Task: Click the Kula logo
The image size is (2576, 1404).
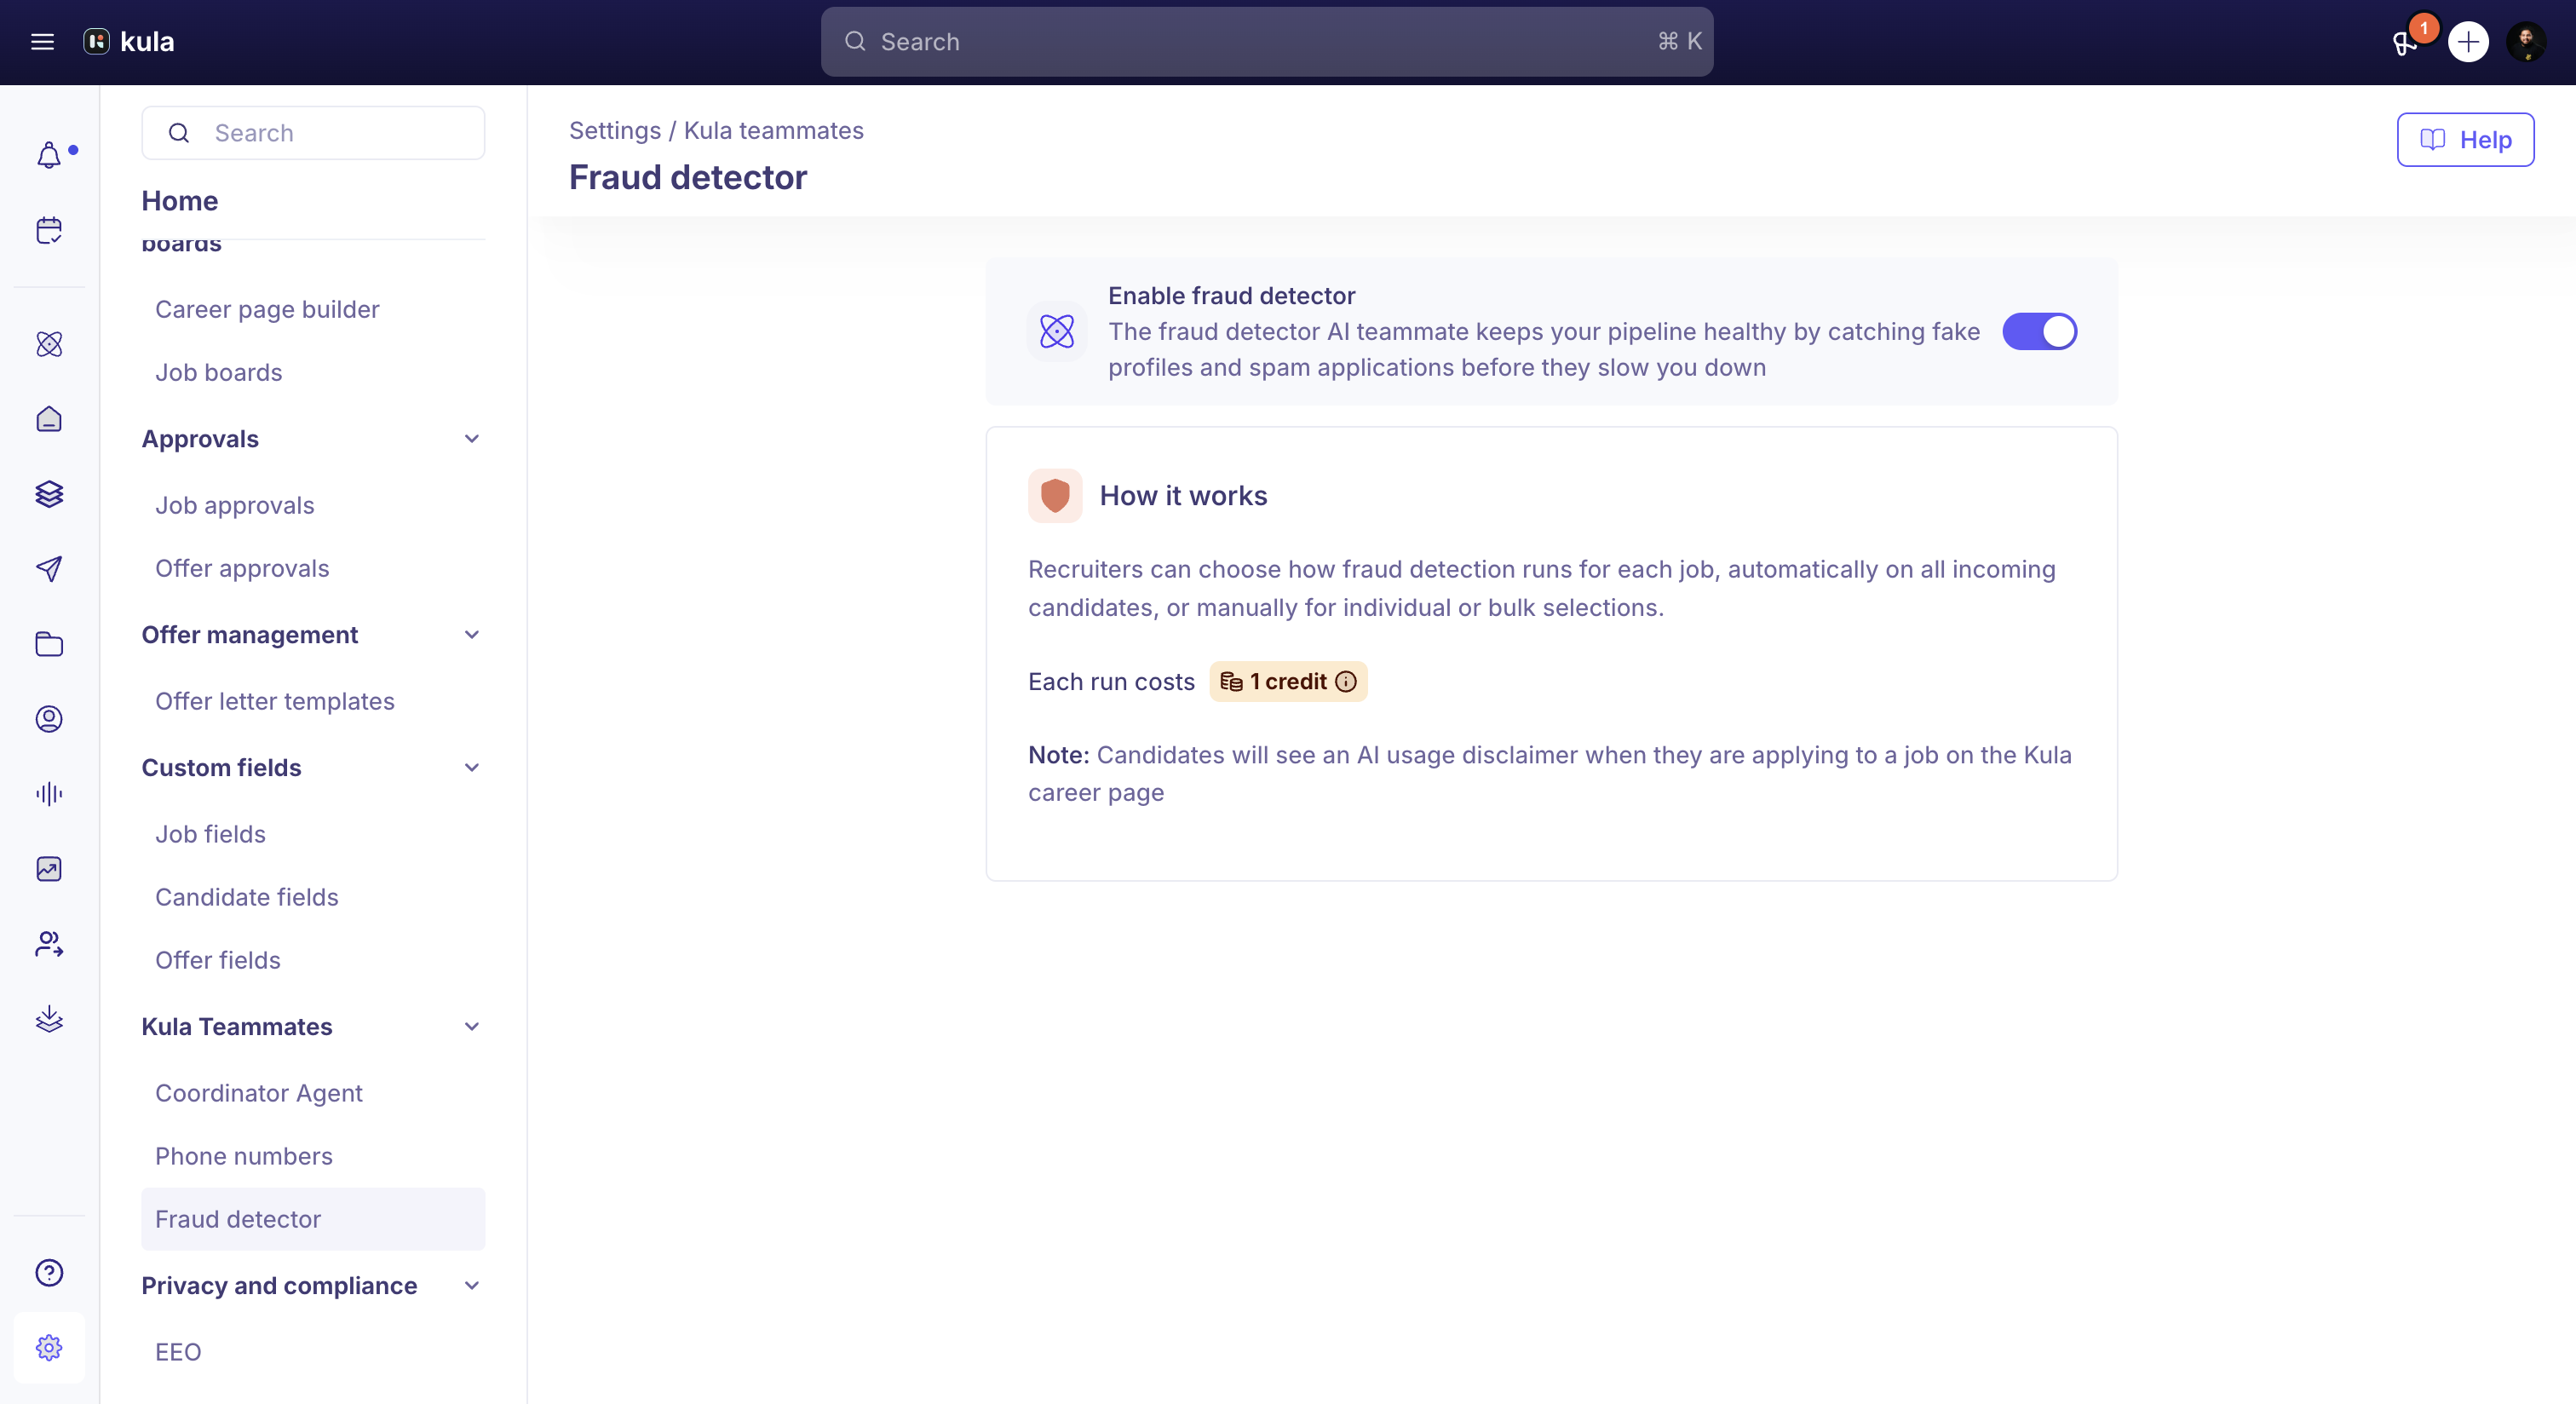Action: (x=129, y=42)
